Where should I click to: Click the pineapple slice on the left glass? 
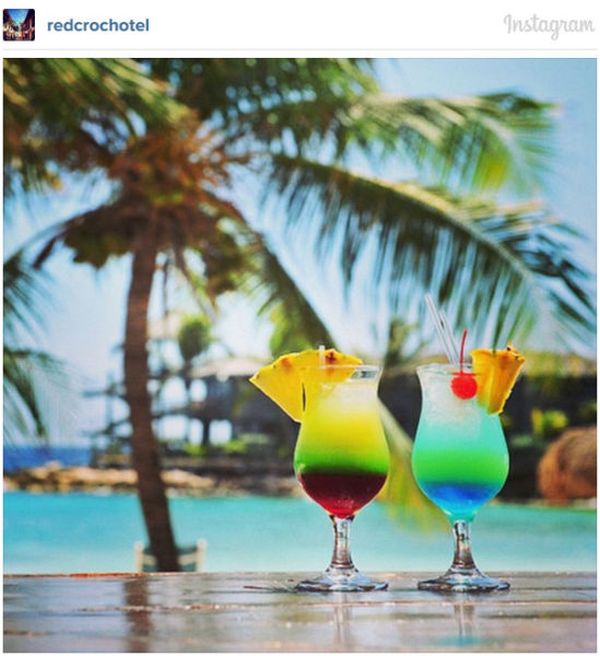(x=299, y=381)
